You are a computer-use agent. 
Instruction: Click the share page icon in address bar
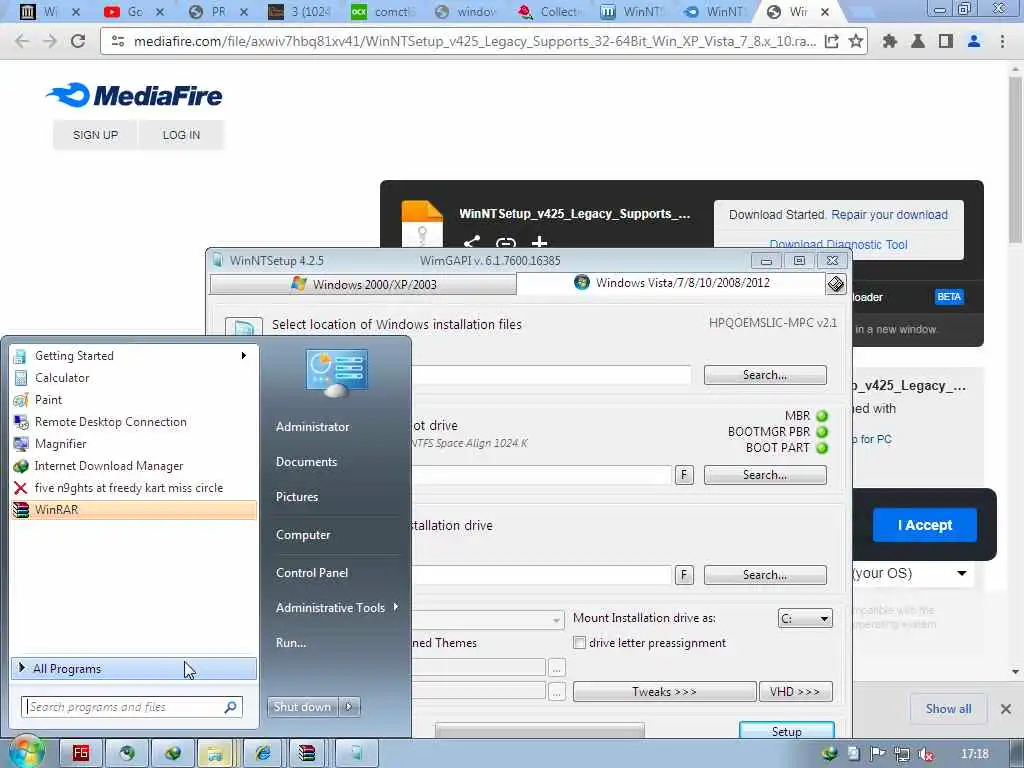[x=831, y=41]
